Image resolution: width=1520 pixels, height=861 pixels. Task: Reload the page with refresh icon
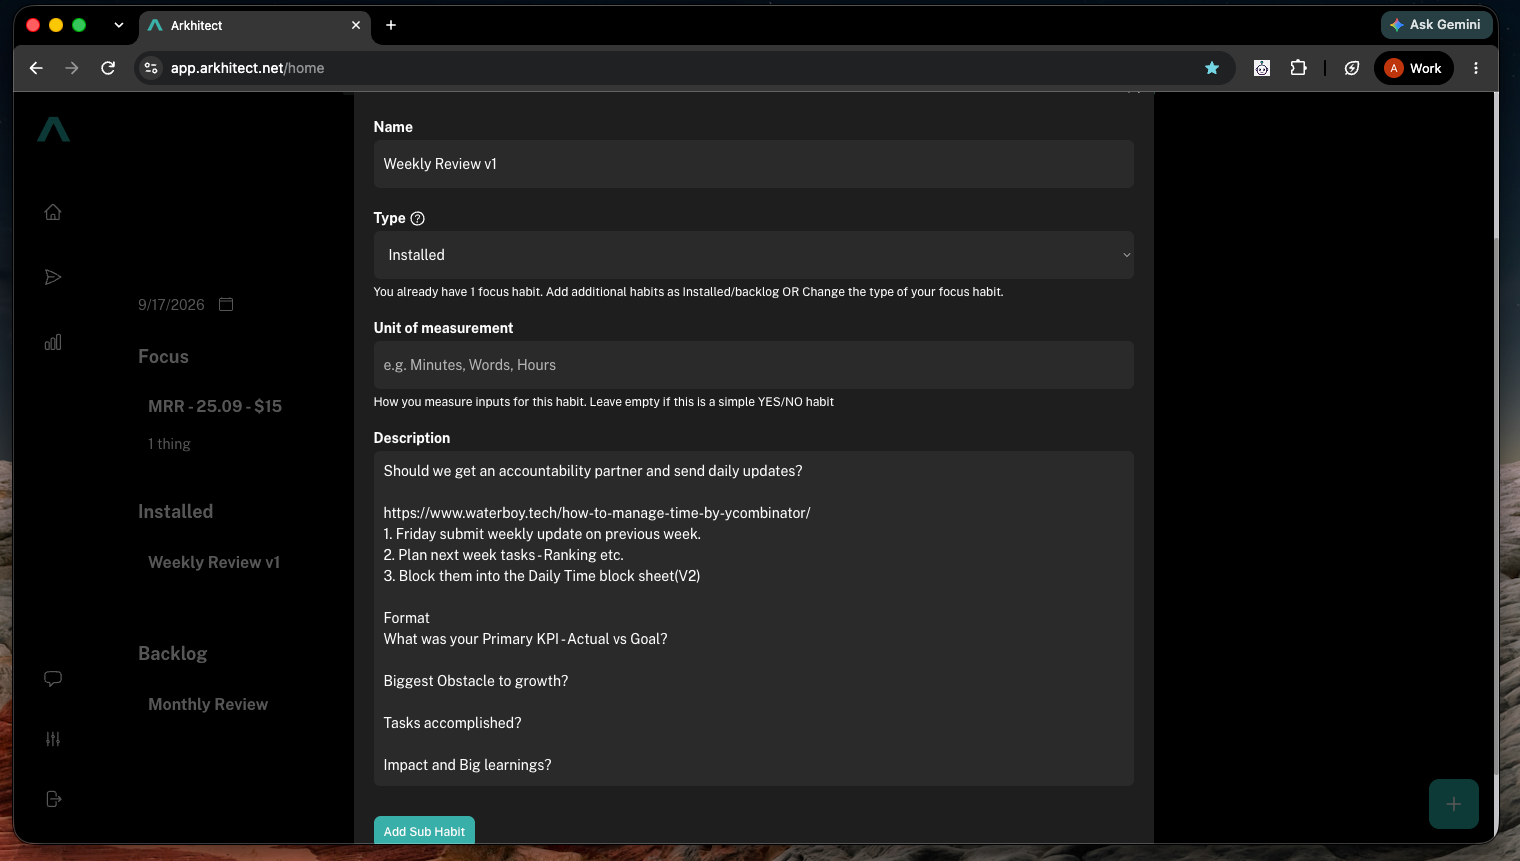point(108,68)
